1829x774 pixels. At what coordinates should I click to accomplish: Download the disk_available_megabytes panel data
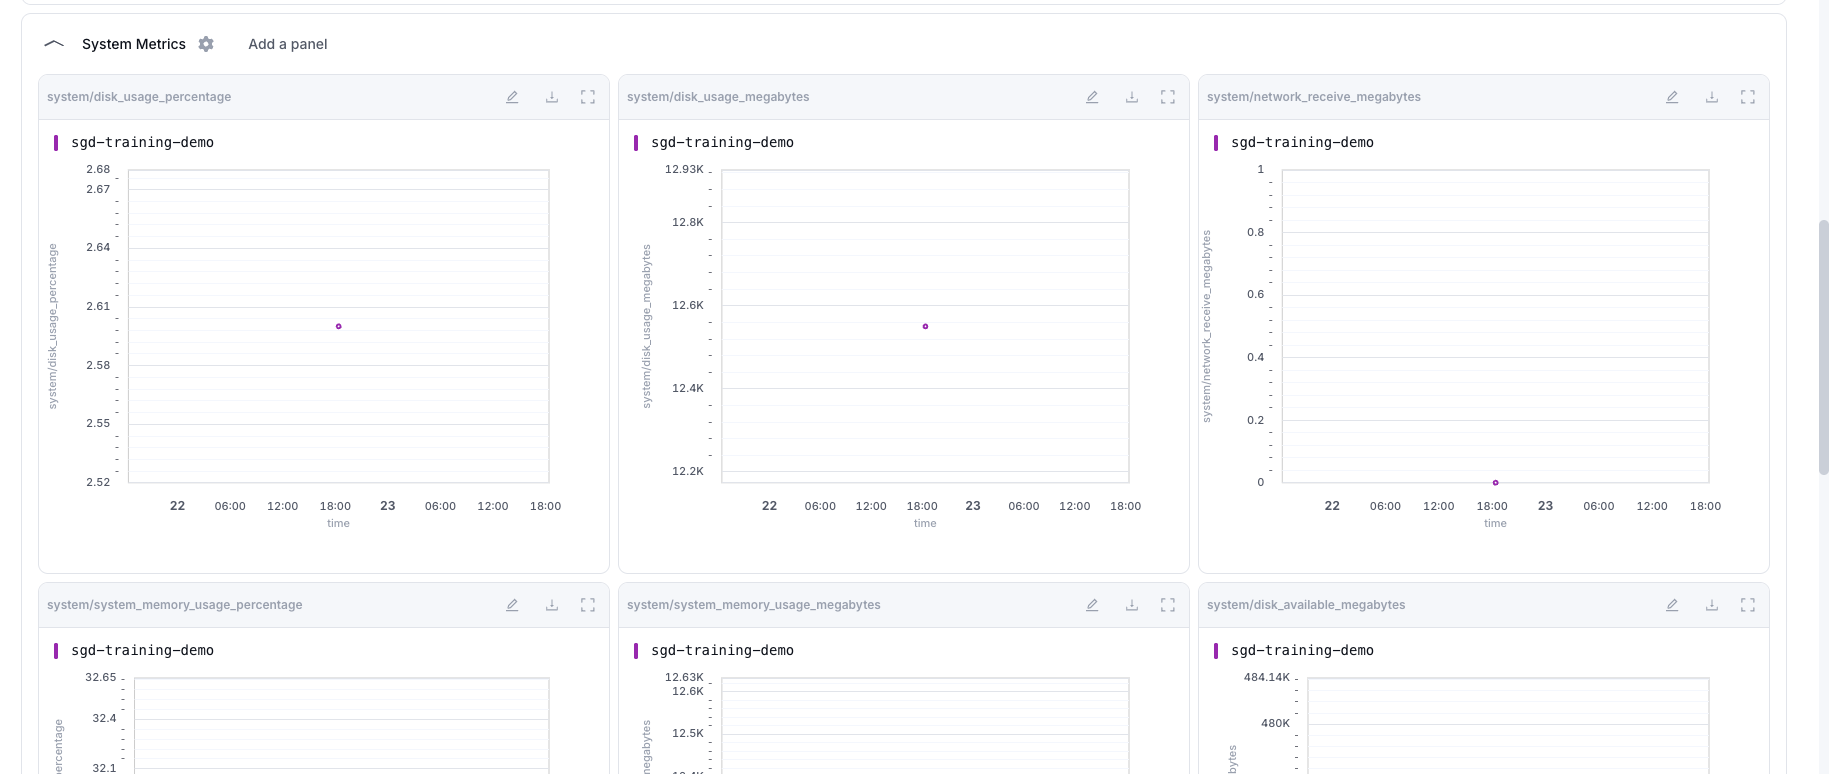1712,605
